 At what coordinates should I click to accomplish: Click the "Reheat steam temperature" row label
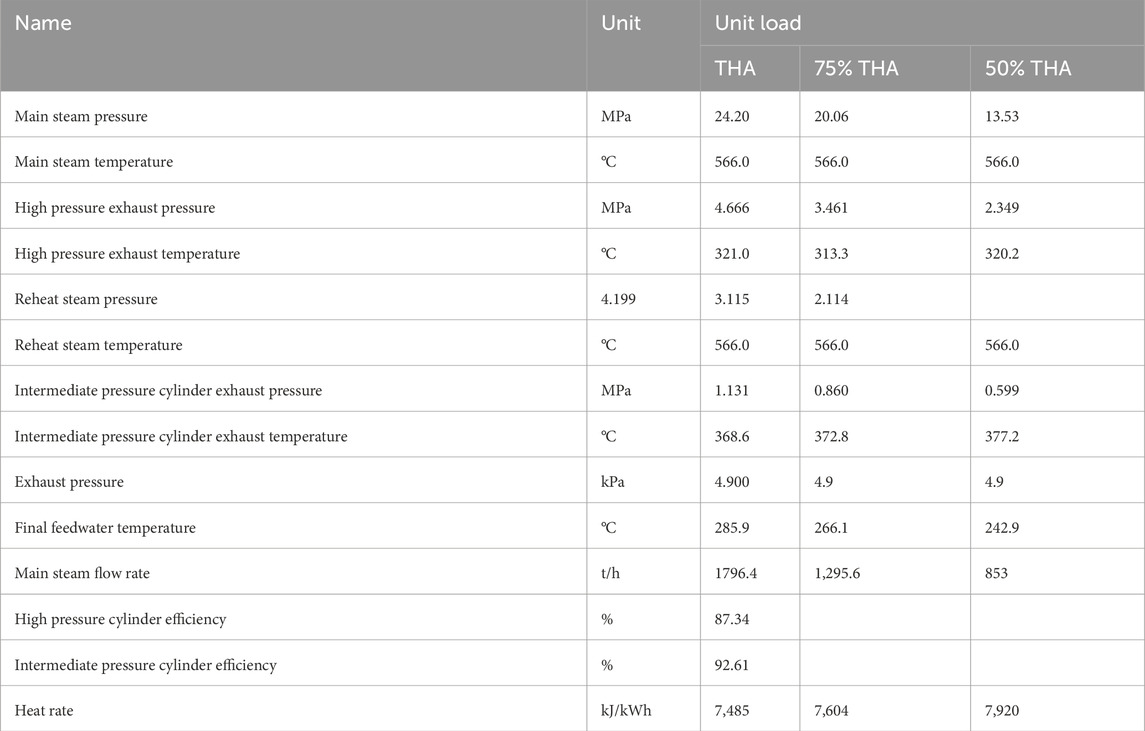tap(99, 345)
